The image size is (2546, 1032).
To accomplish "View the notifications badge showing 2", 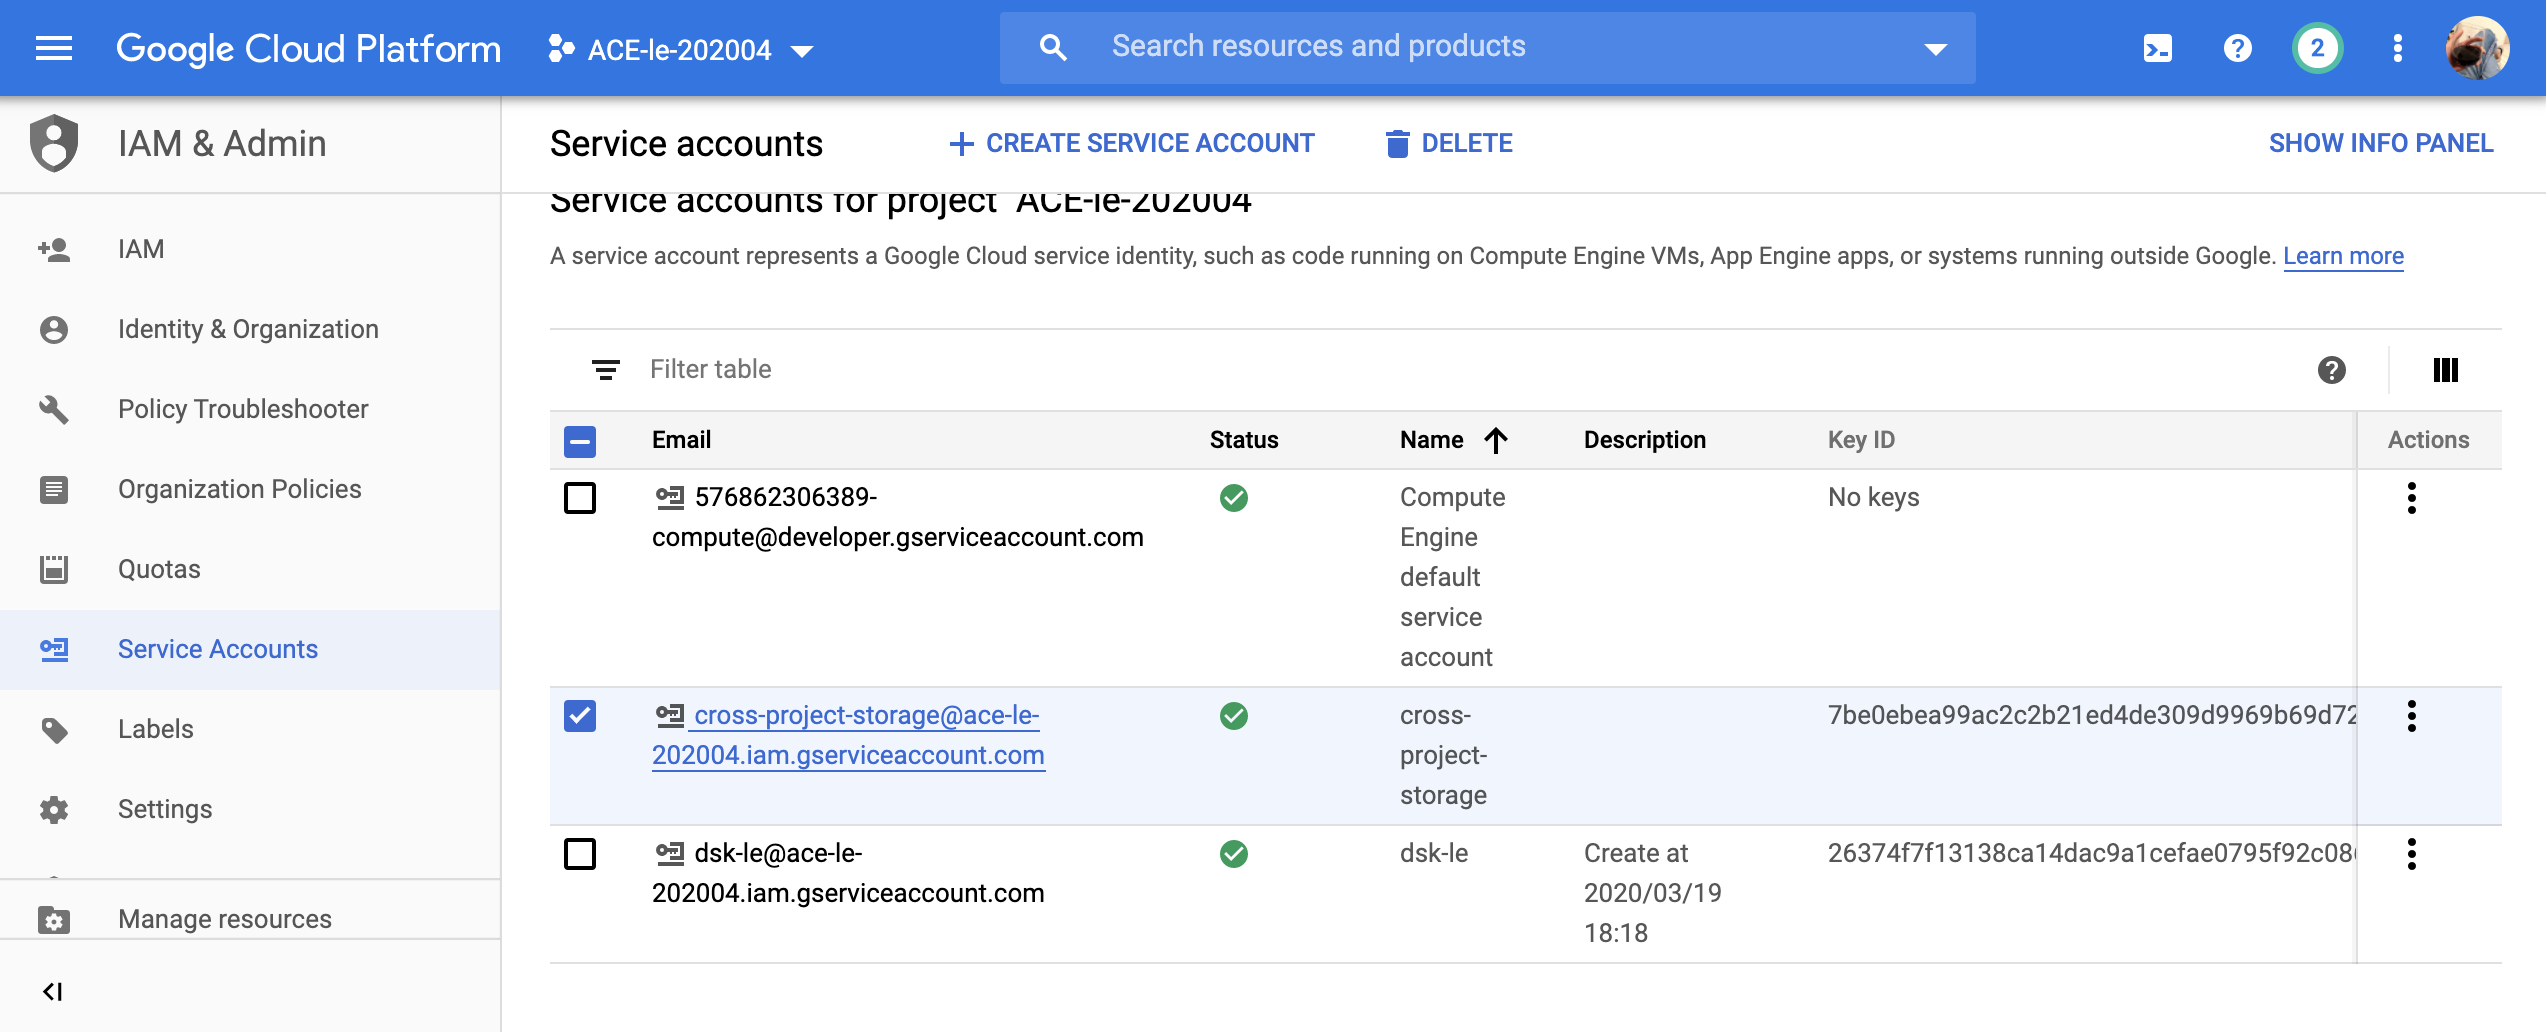I will 2317,48.
